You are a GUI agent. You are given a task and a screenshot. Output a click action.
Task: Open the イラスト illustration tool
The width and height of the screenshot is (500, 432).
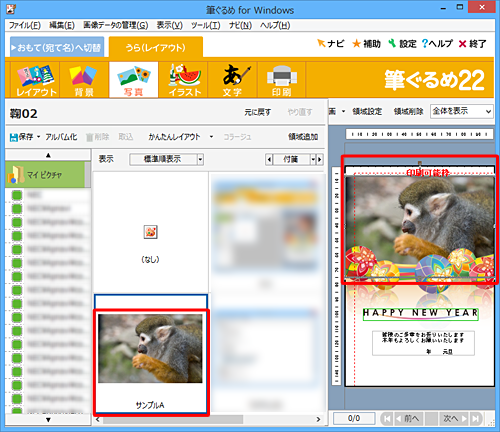183,80
